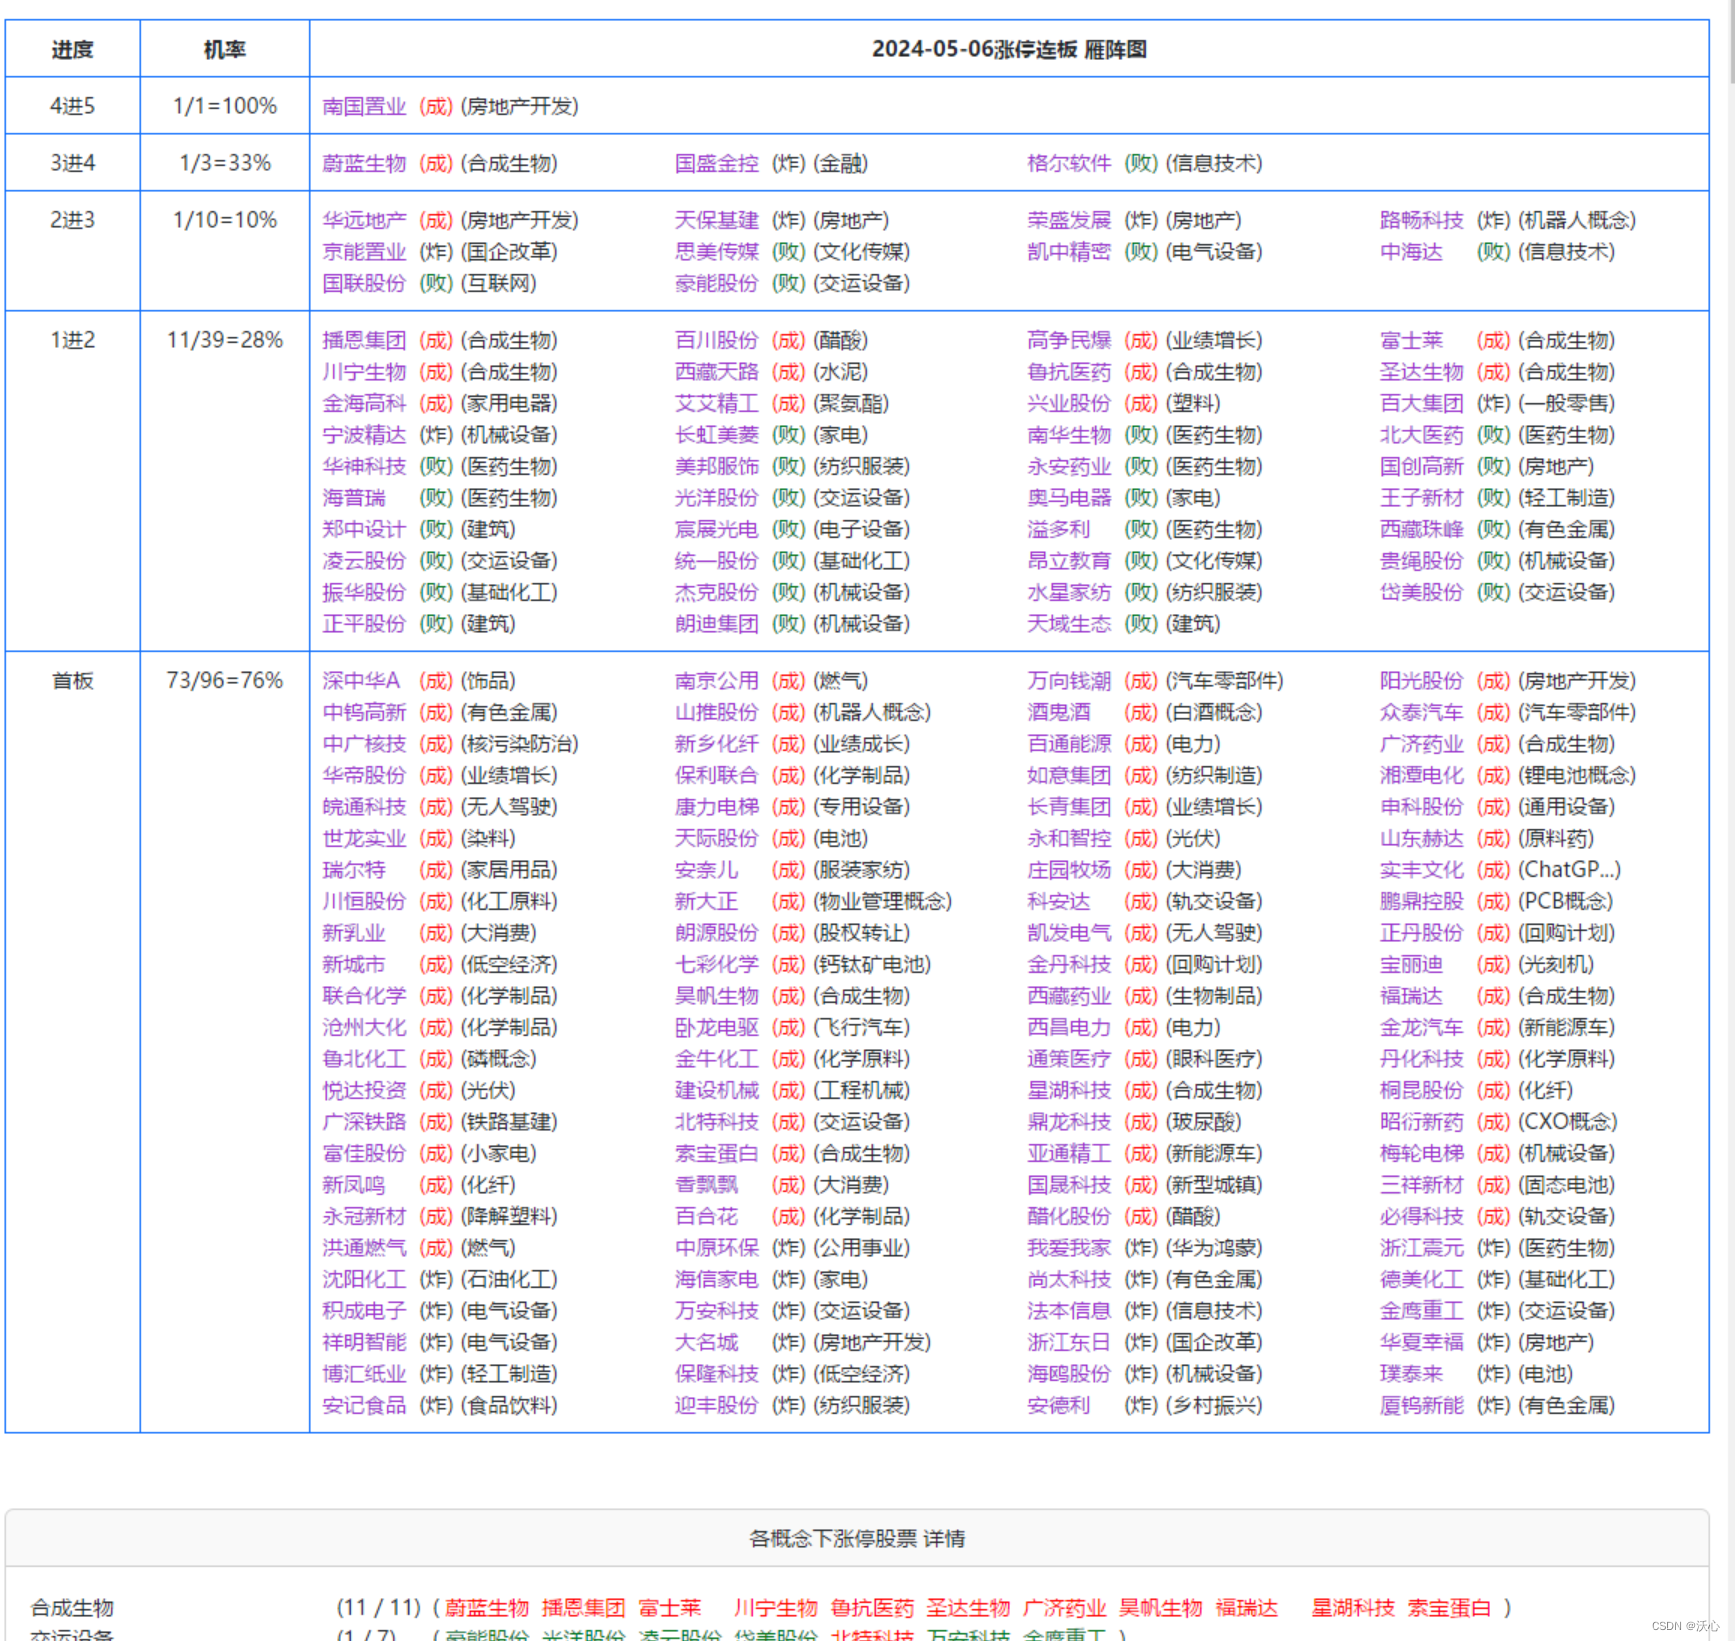Open 万向钱潮 stock link
1735x1641 pixels.
tap(1069, 681)
